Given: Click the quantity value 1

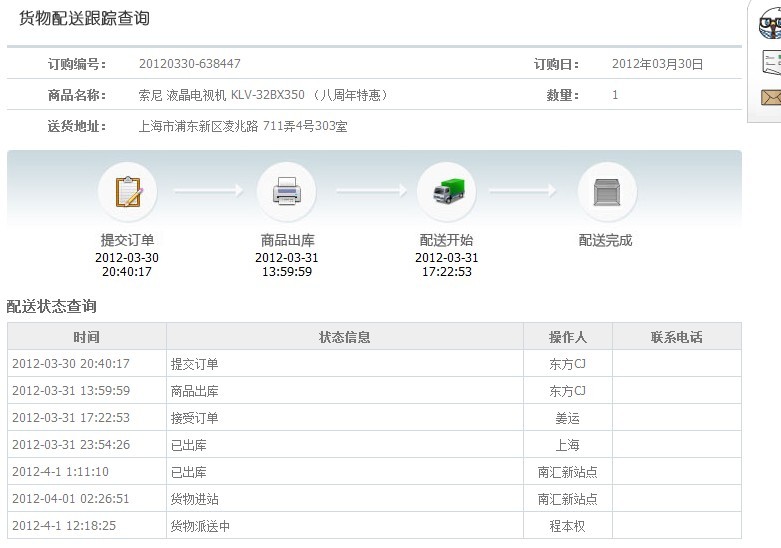Looking at the screenshot, I should coord(615,95).
